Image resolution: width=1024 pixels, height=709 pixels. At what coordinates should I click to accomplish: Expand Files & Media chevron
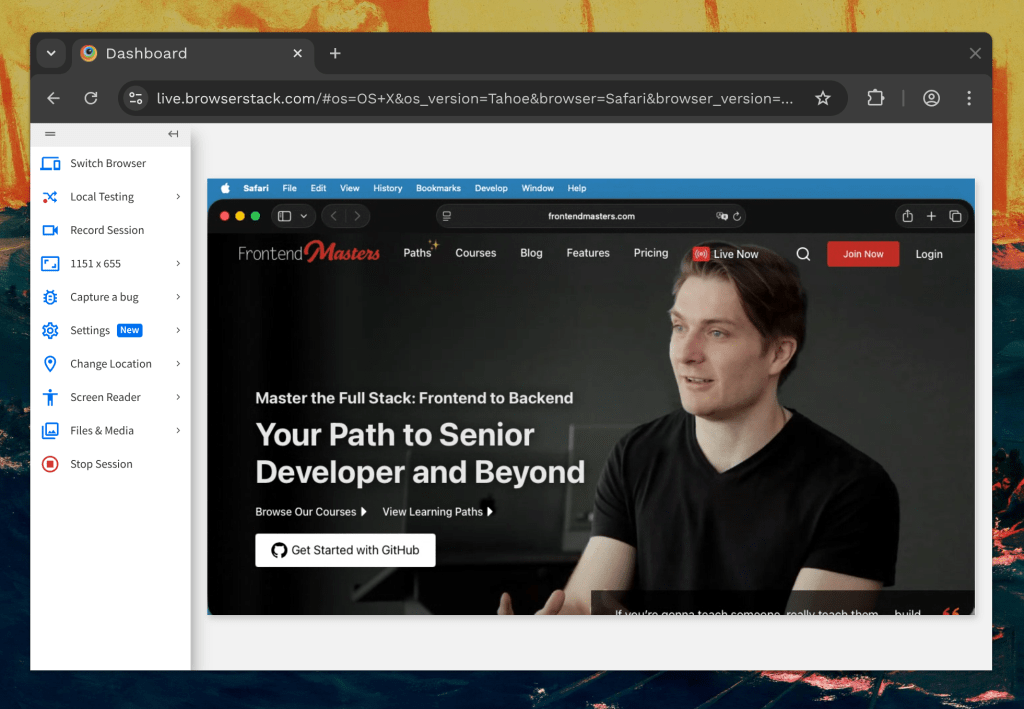(178, 430)
